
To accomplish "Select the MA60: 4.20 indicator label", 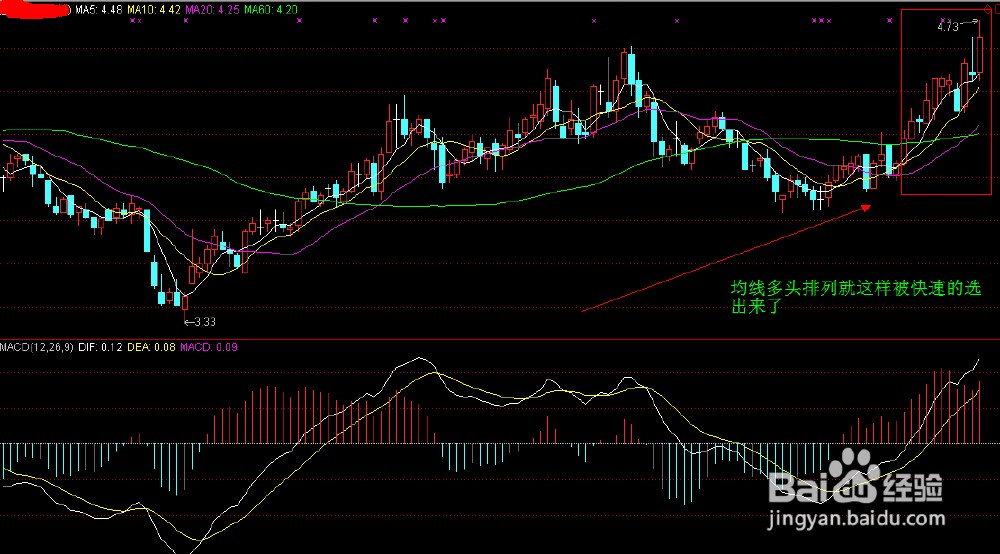I will [x=271, y=10].
